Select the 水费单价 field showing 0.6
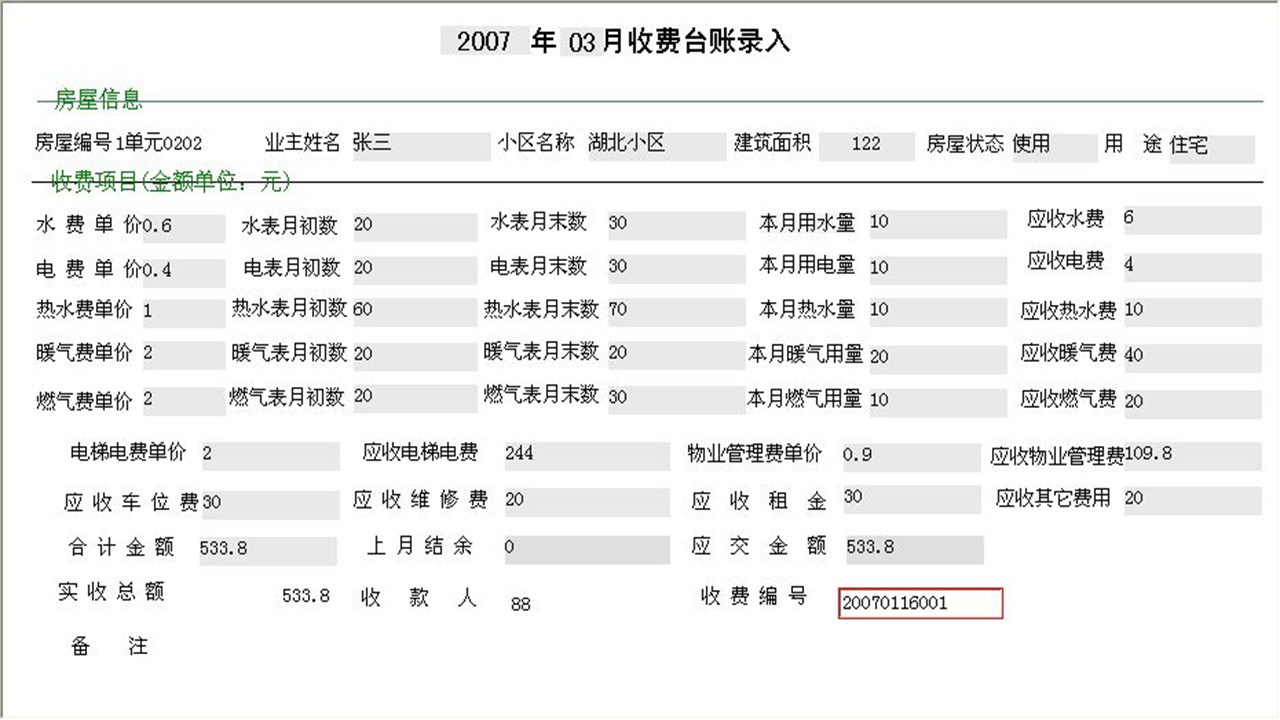The width and height of the screenshot is (1280, 720). click(185, 226)
